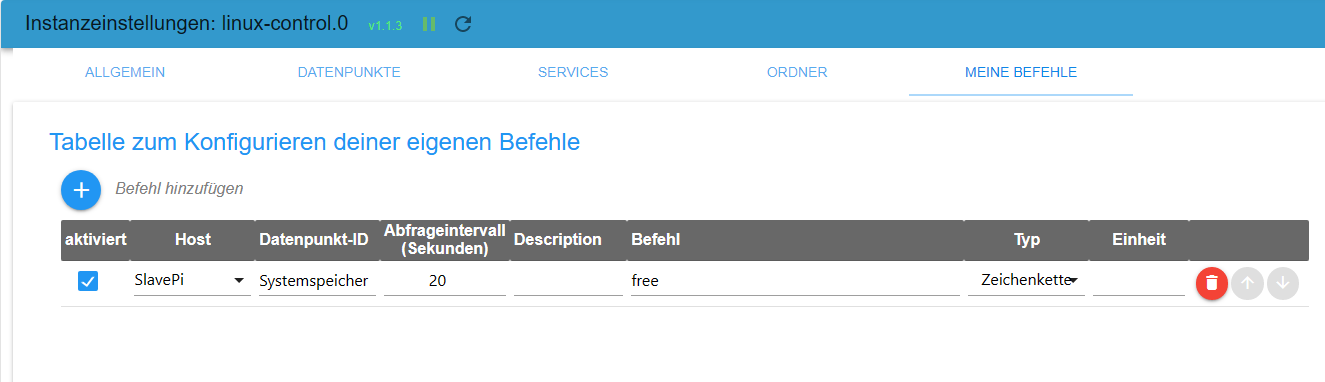Move the command row up
The image size is (1325, 382).
coord(1246,283)
